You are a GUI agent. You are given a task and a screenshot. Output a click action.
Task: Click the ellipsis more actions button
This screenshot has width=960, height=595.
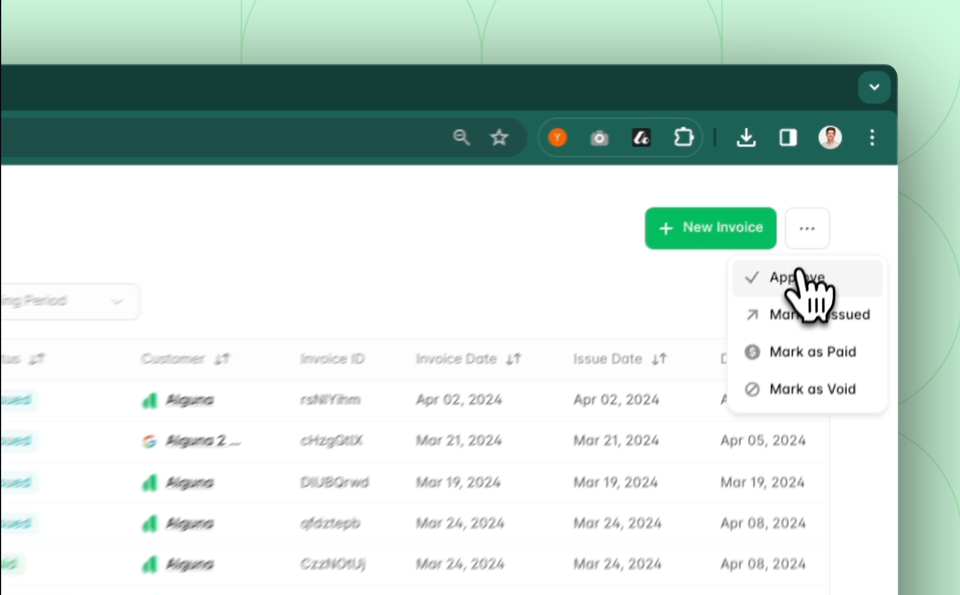[x=807, y=228]
